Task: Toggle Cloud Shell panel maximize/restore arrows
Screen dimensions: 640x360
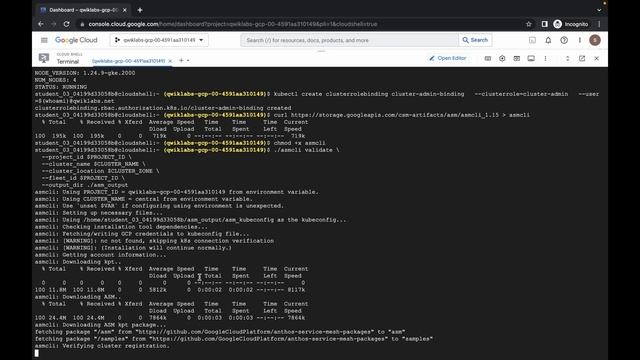Action: [567, 58]
